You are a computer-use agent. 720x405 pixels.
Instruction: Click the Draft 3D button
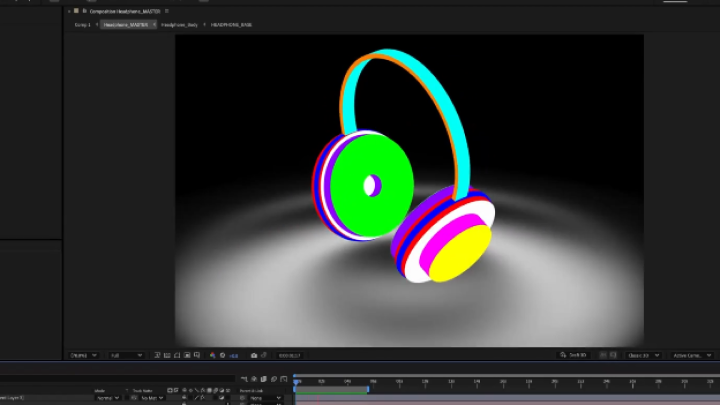575,355
